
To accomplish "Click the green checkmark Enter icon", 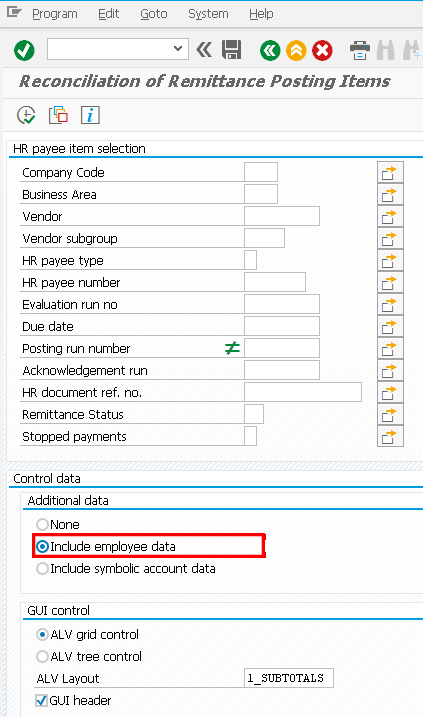I will [x=24, y=50].
